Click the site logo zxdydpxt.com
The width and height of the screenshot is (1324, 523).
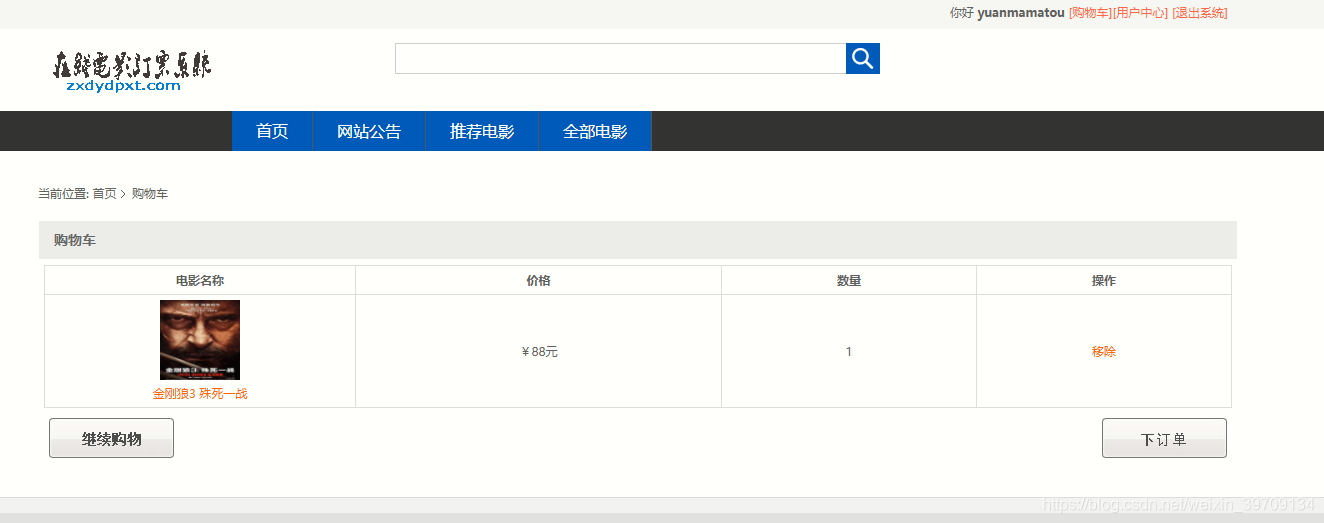[x=132, y=72]
